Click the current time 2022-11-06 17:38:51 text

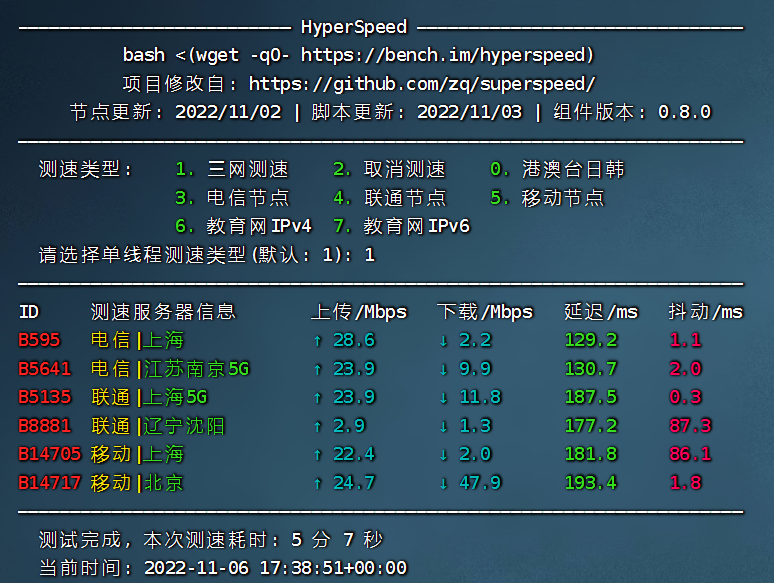(x=275, y=568)
